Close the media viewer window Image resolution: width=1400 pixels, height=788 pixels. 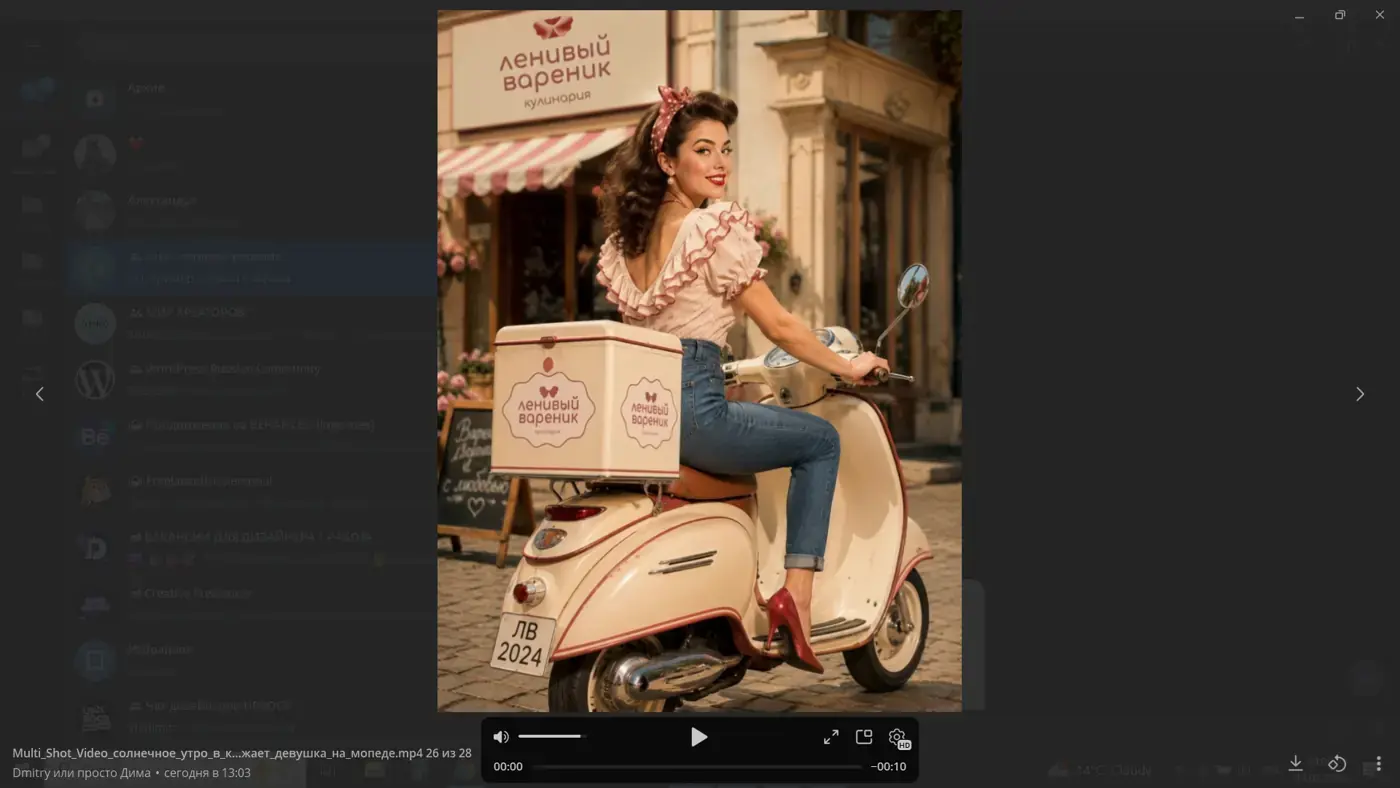[1380, 15]
